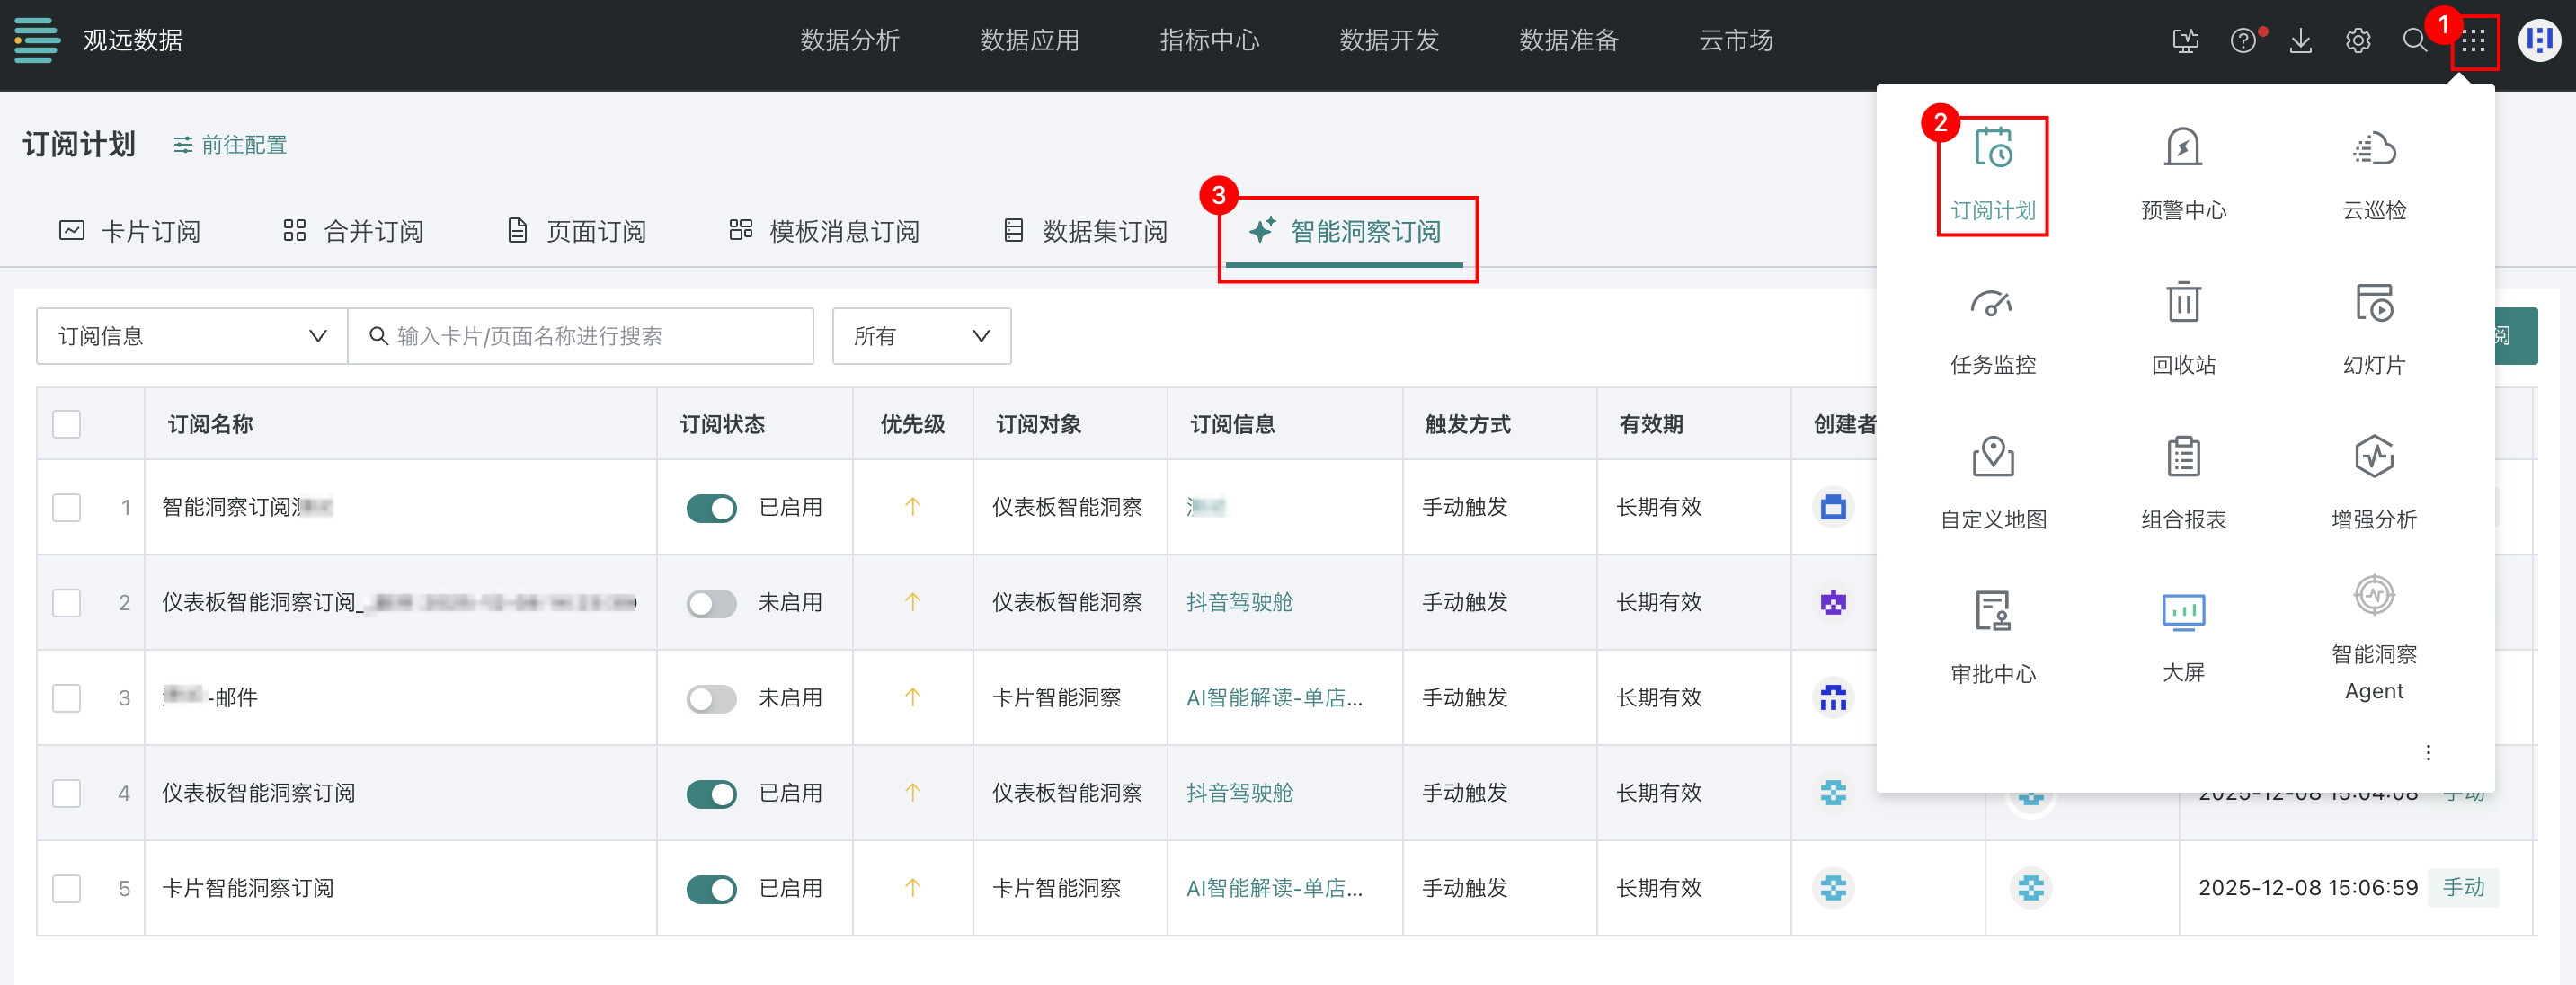The width and height of the screenshot is (2576, 985).
Task: Expand the 订阅信息 filter dropdown
Action: click(191, 336)
